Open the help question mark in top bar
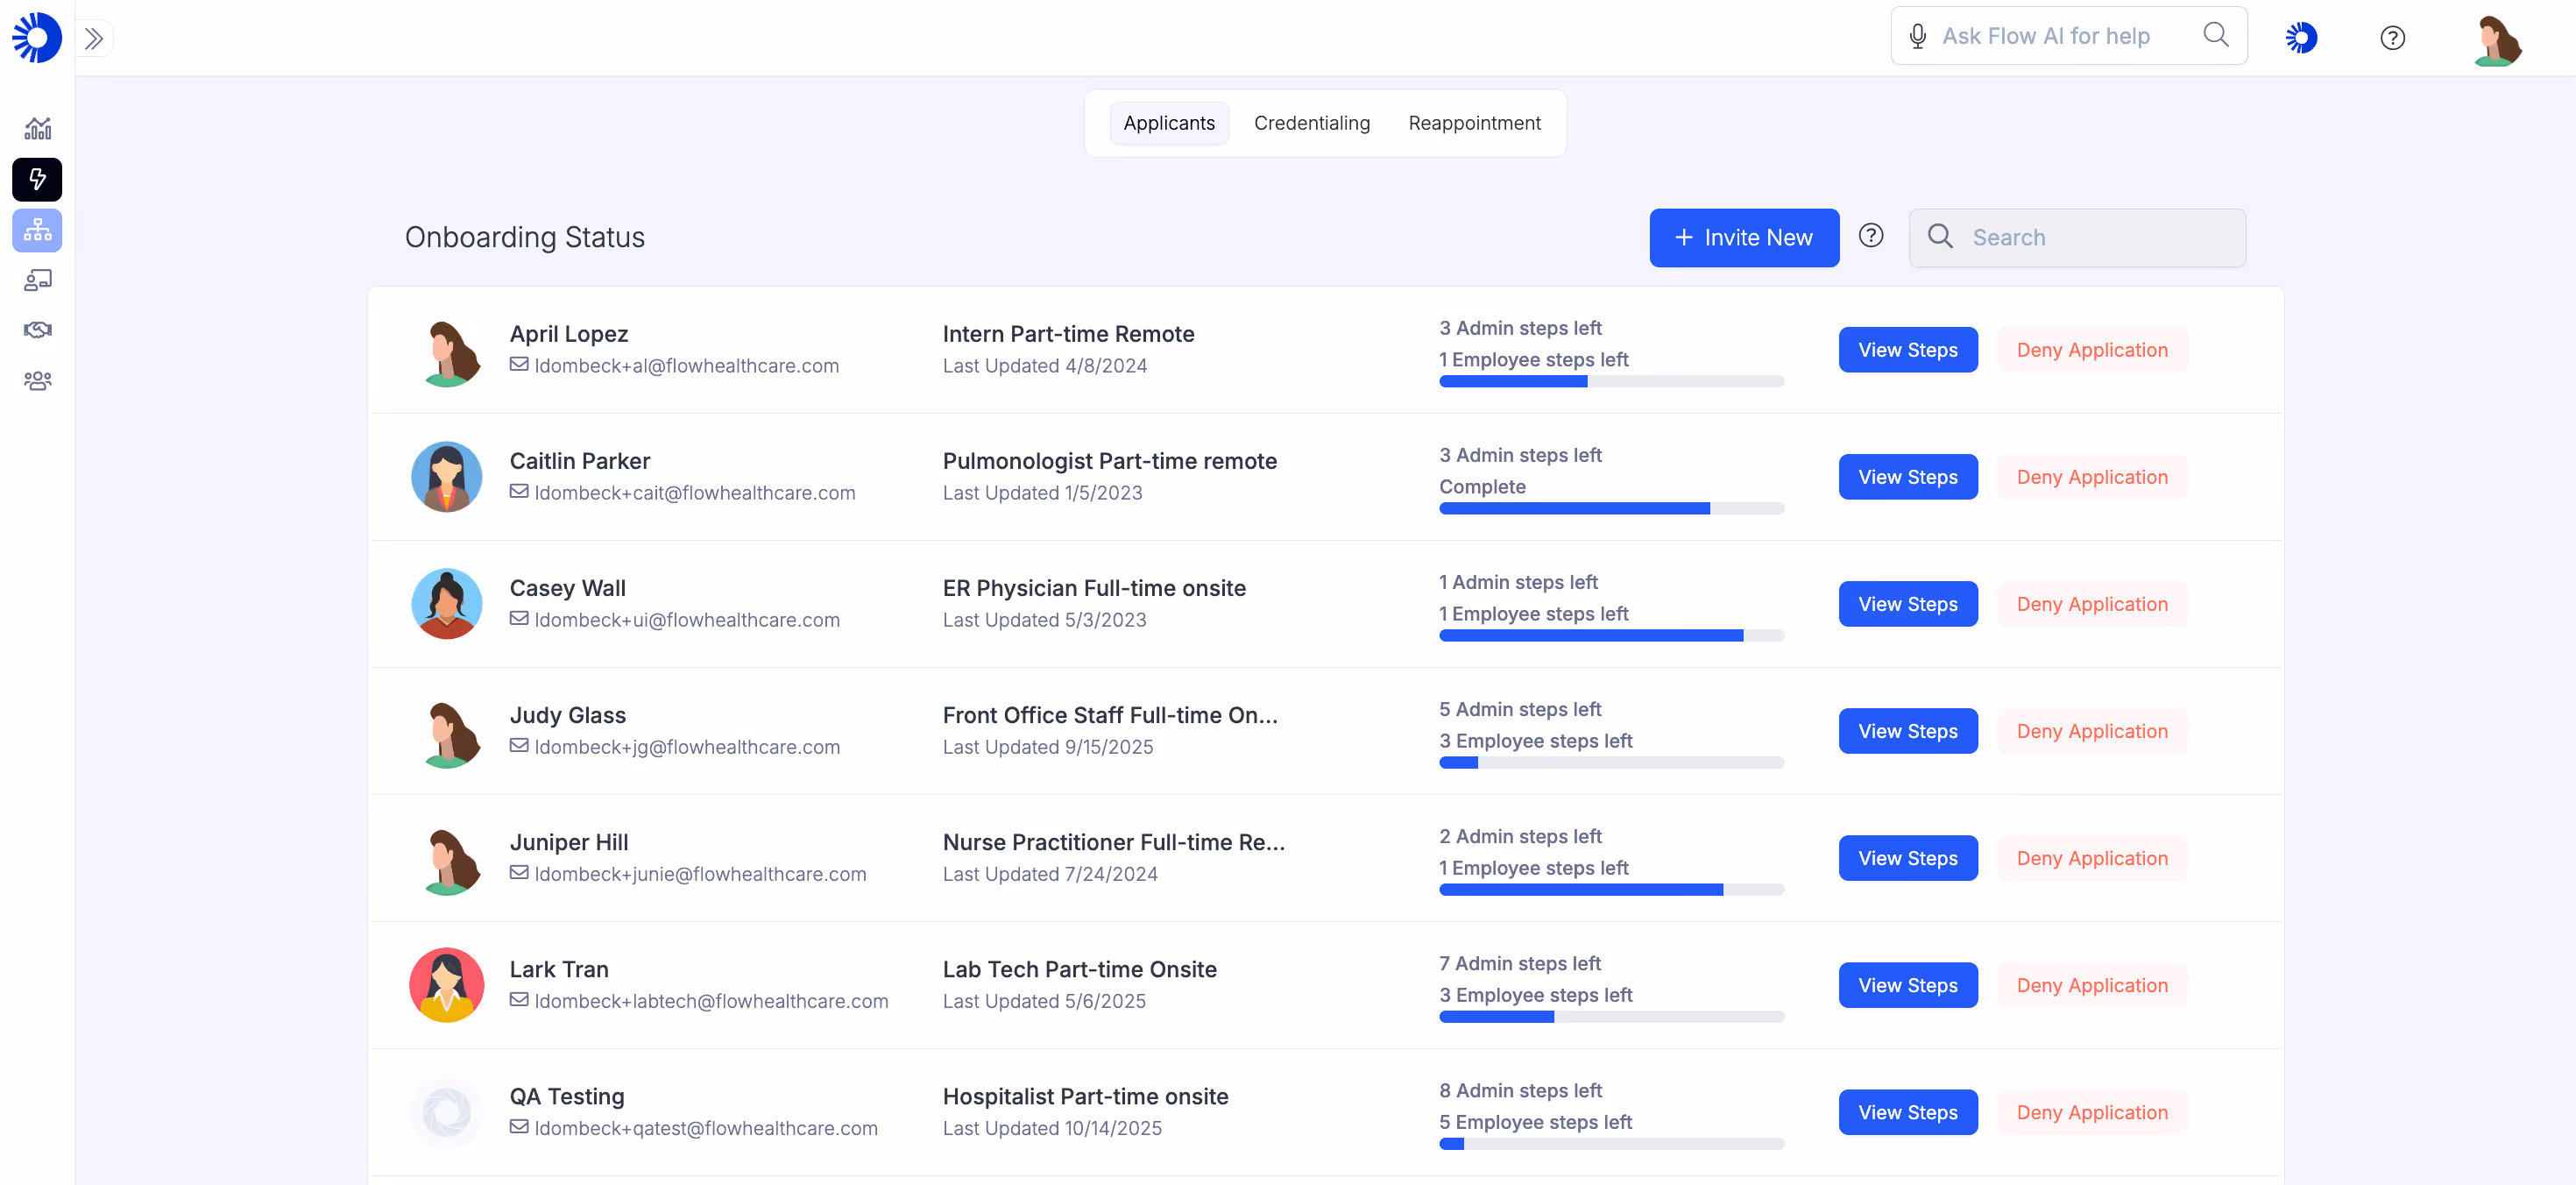Viewport: 2576px width, 1185px height. pos(2392,38)
